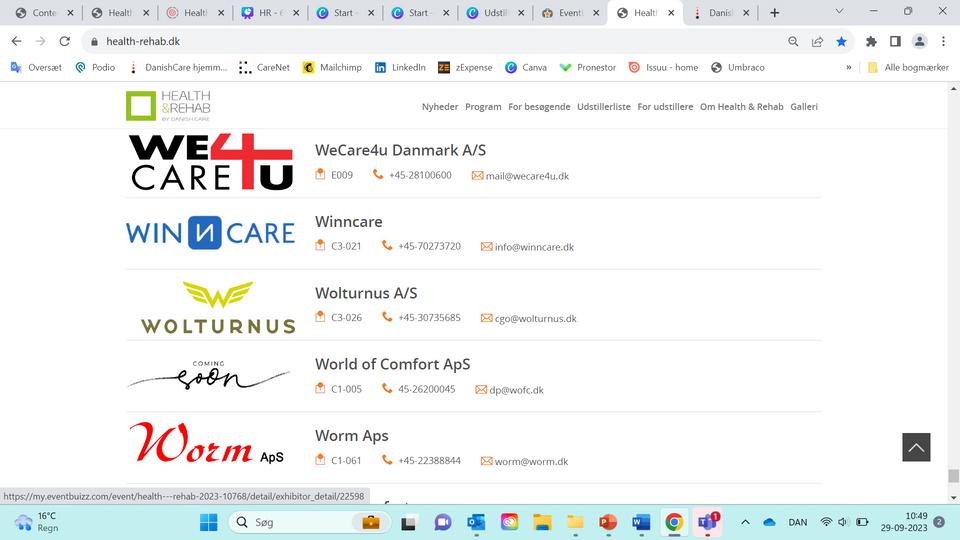Click email mail@wecare4u.dk

527,176
